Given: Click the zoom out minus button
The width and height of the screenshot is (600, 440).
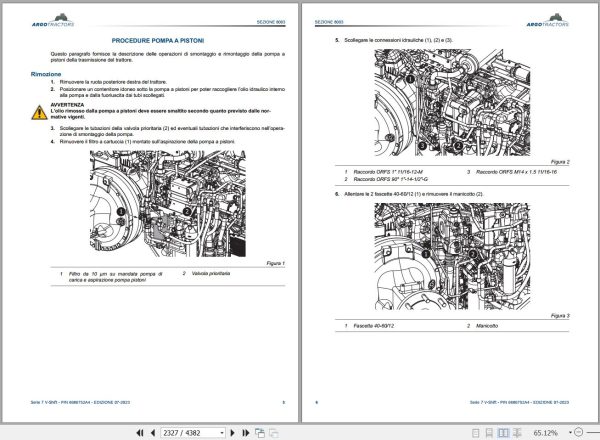Looking at the screenshot, I should pyautogui.click(x=579, y=432).
